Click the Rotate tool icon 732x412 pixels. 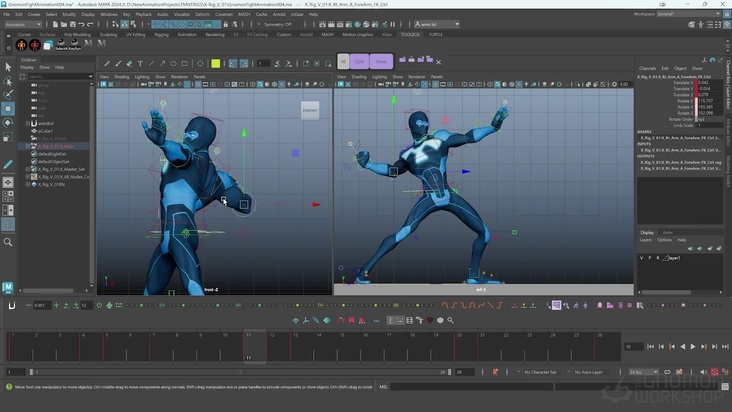pos(8,122)
